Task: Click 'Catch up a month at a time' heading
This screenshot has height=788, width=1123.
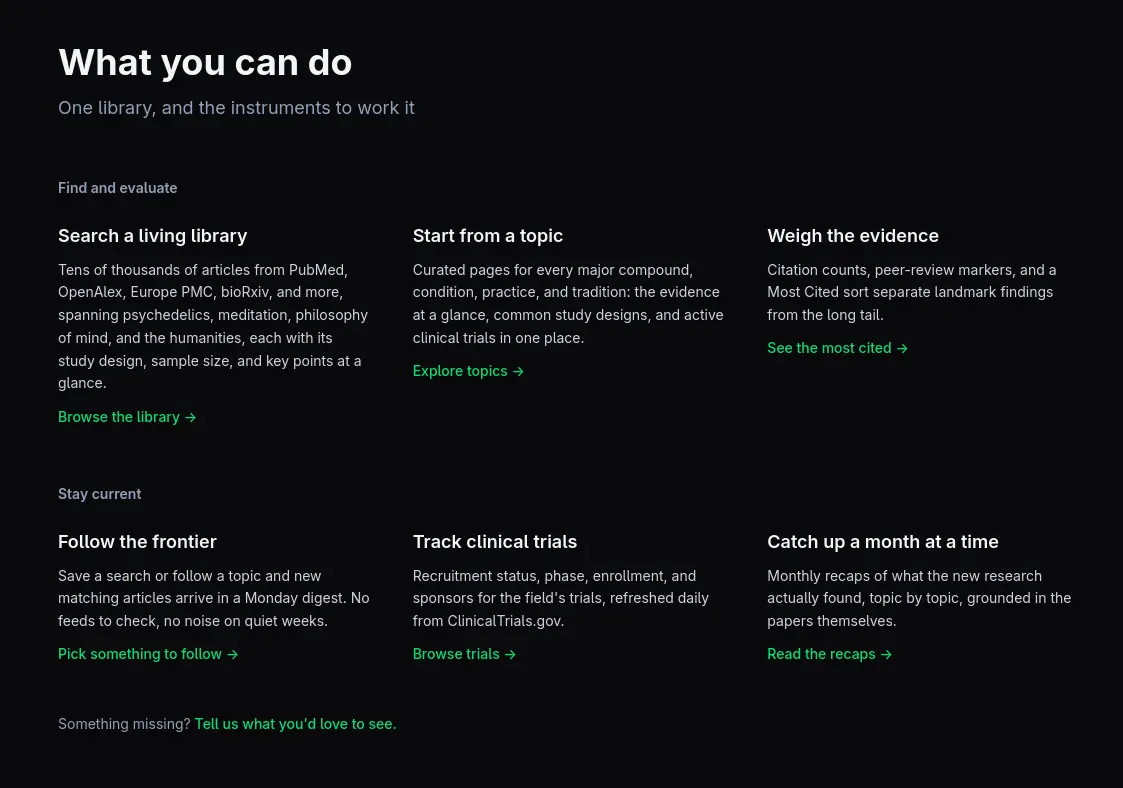Action: click(883, 542)
